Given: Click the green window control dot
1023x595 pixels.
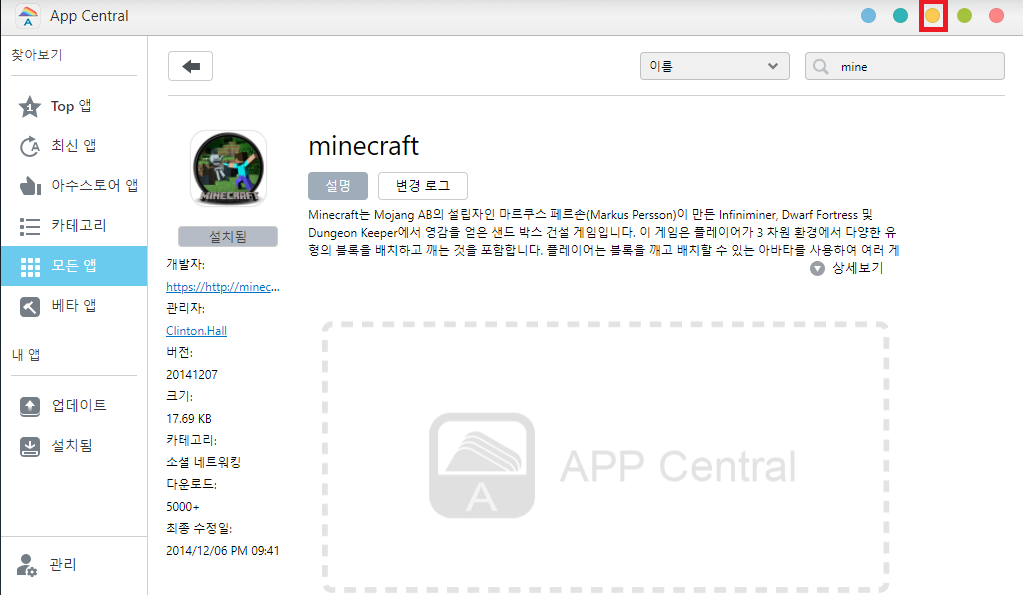Looking at the screenshot, I should click(x=964, y=16).
